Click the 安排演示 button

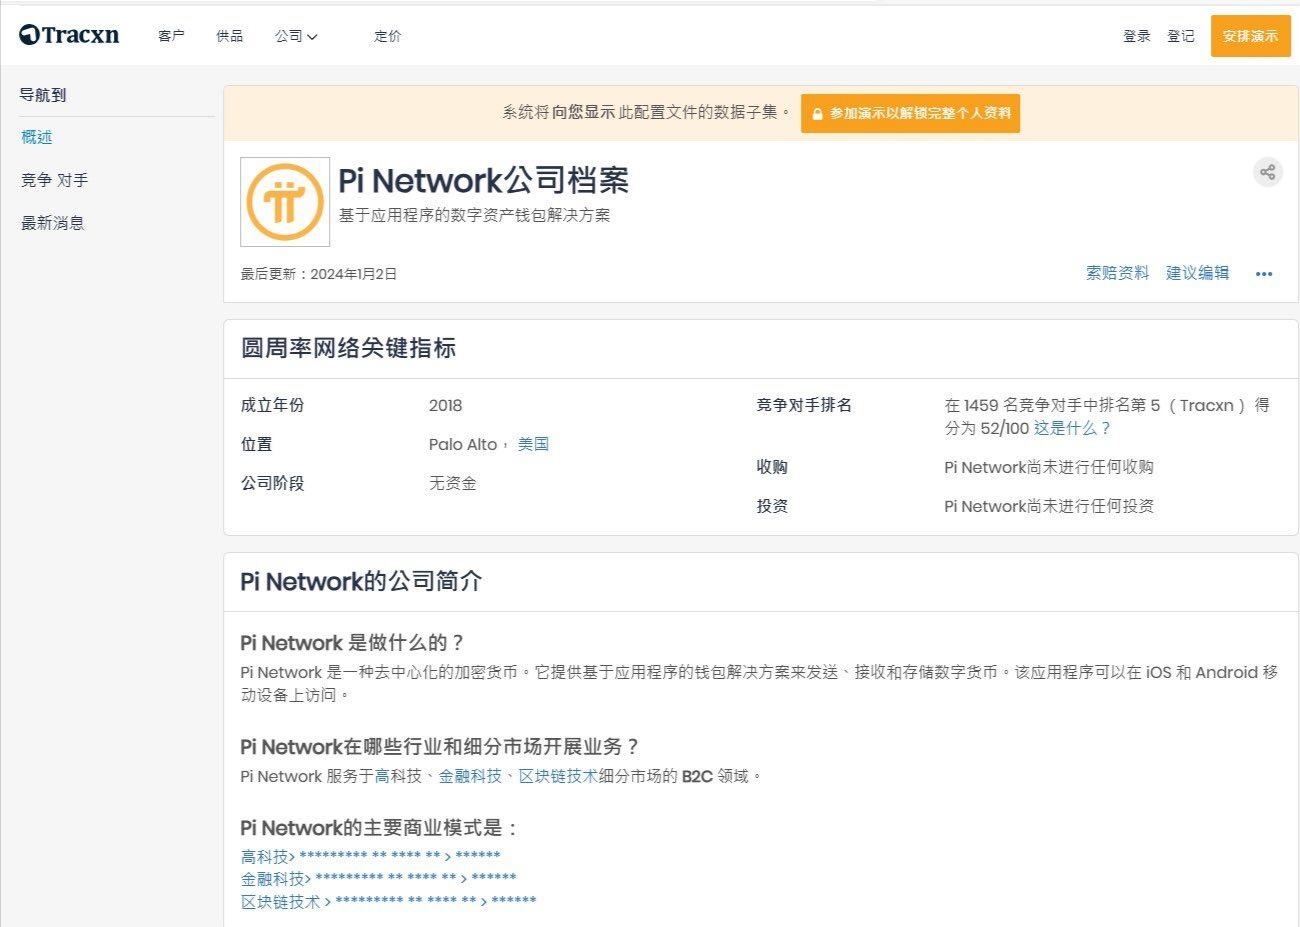[1250, 35]
